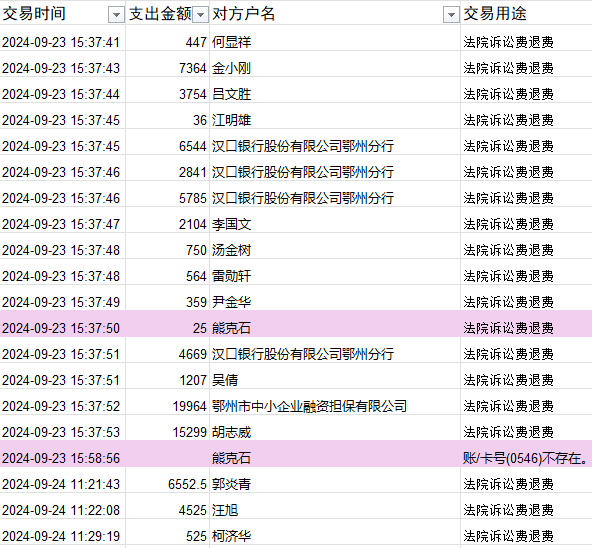The width and height of the screenshot is (592, 548).
Task: Open the 支出金额 column filter dropdown
Action: (200, 15)
